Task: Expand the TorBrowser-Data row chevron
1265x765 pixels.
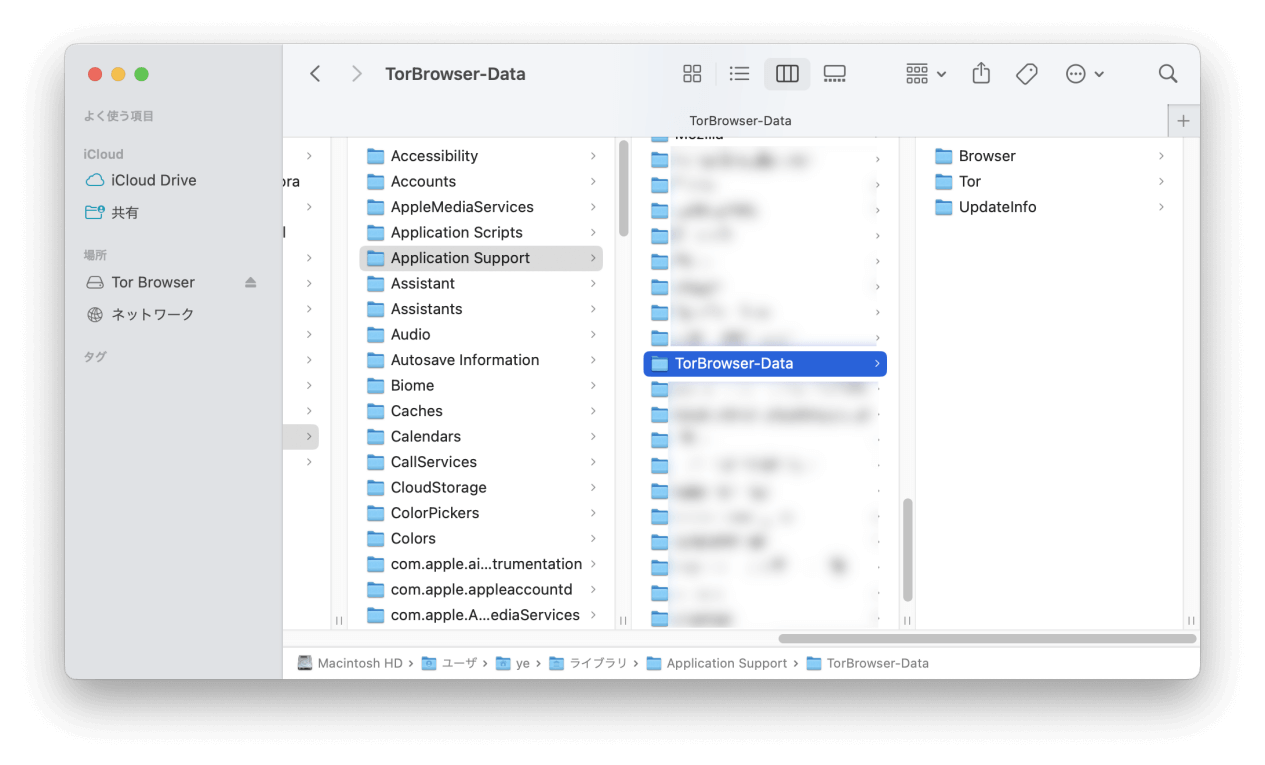Action: click(877, 363)
